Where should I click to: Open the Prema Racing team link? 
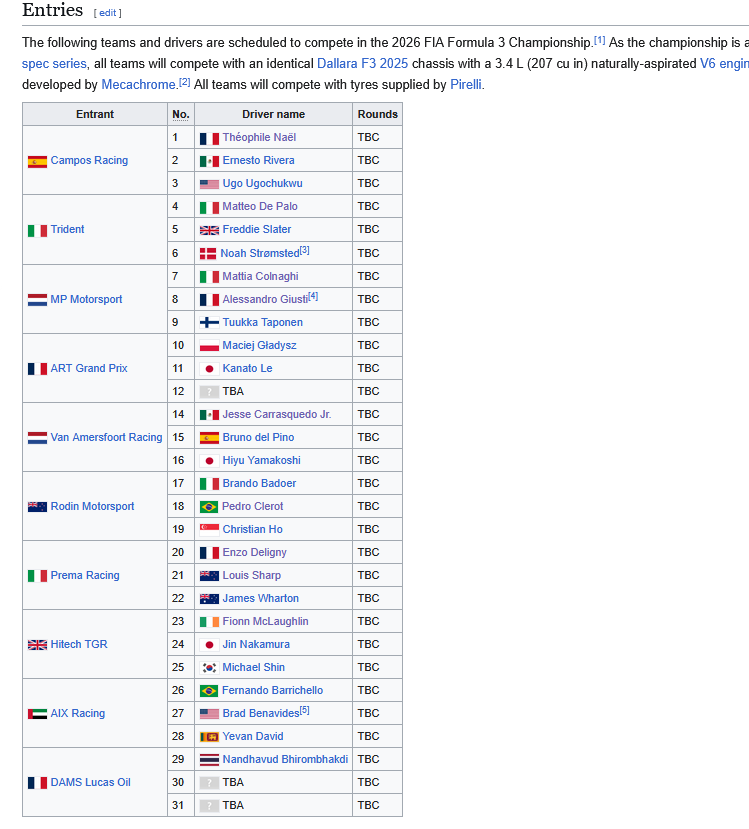click(x=85, y=575)
